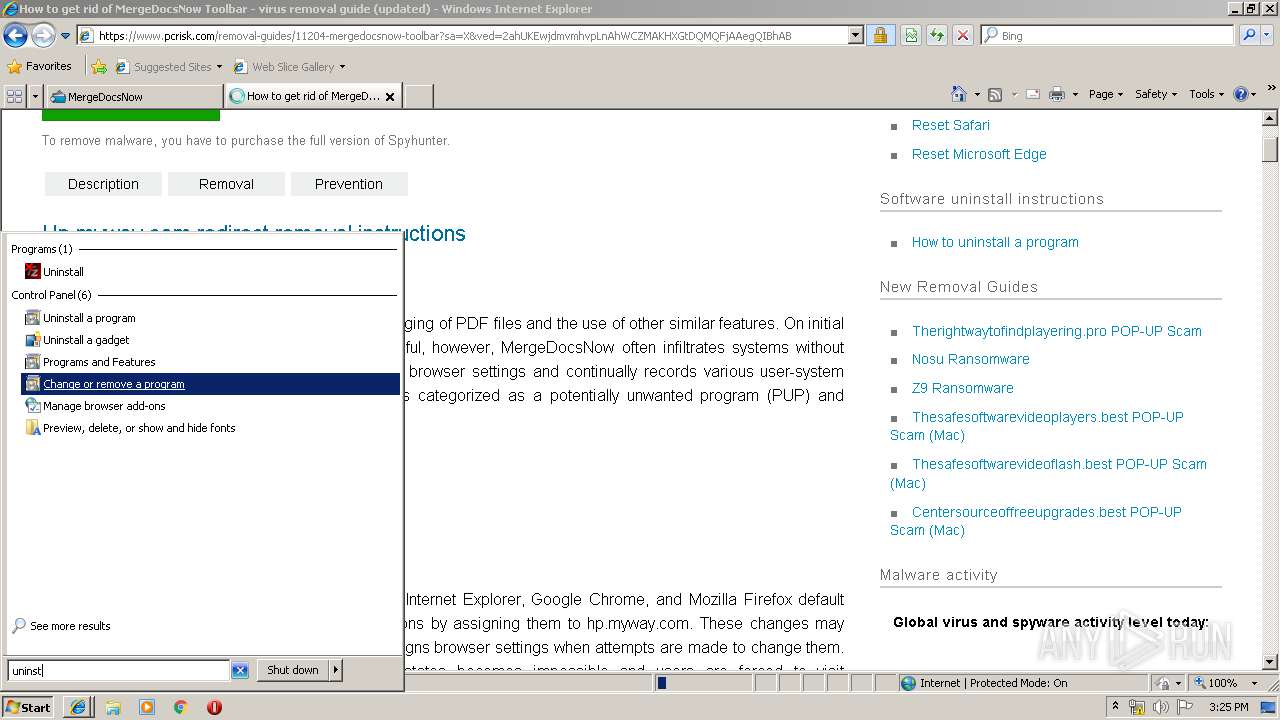Expand the address bar URL dropdown
1280x720 pixels.
pos(855,35)
